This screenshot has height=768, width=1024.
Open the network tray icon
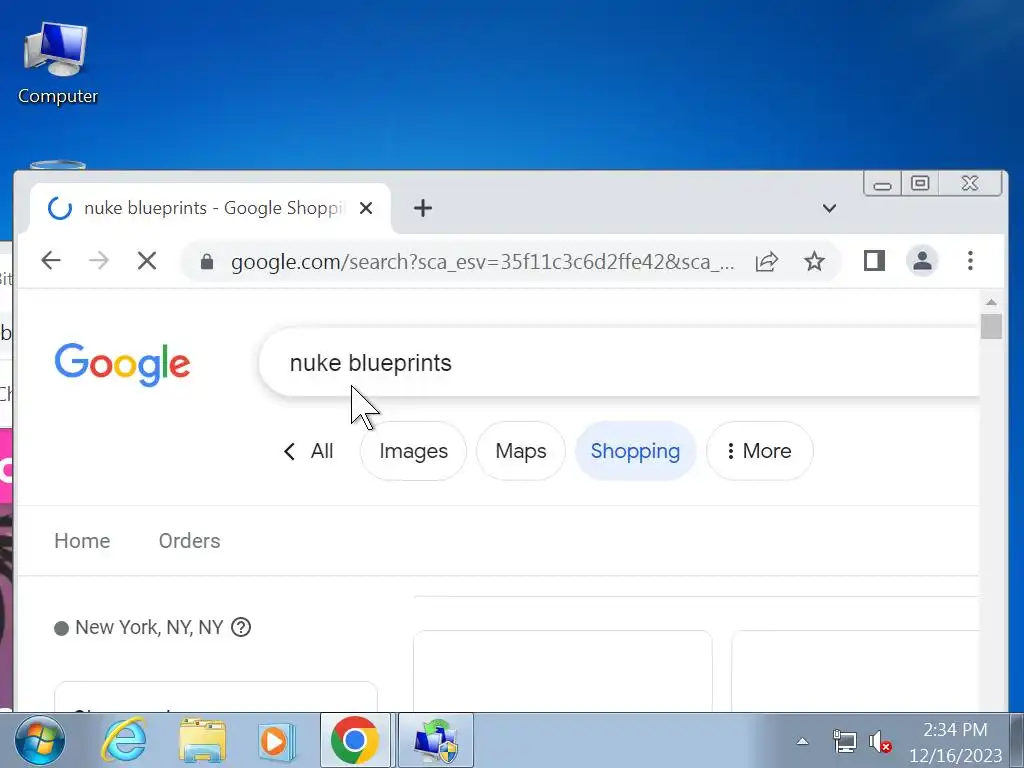point(844,742)
